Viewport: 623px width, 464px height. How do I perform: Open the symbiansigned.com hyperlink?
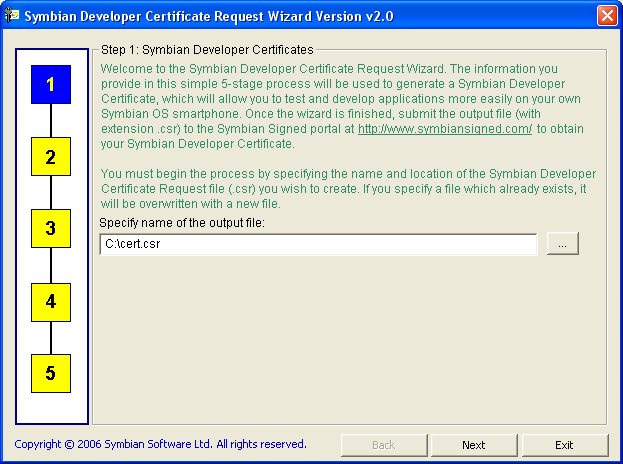click(x=445, y=129)
